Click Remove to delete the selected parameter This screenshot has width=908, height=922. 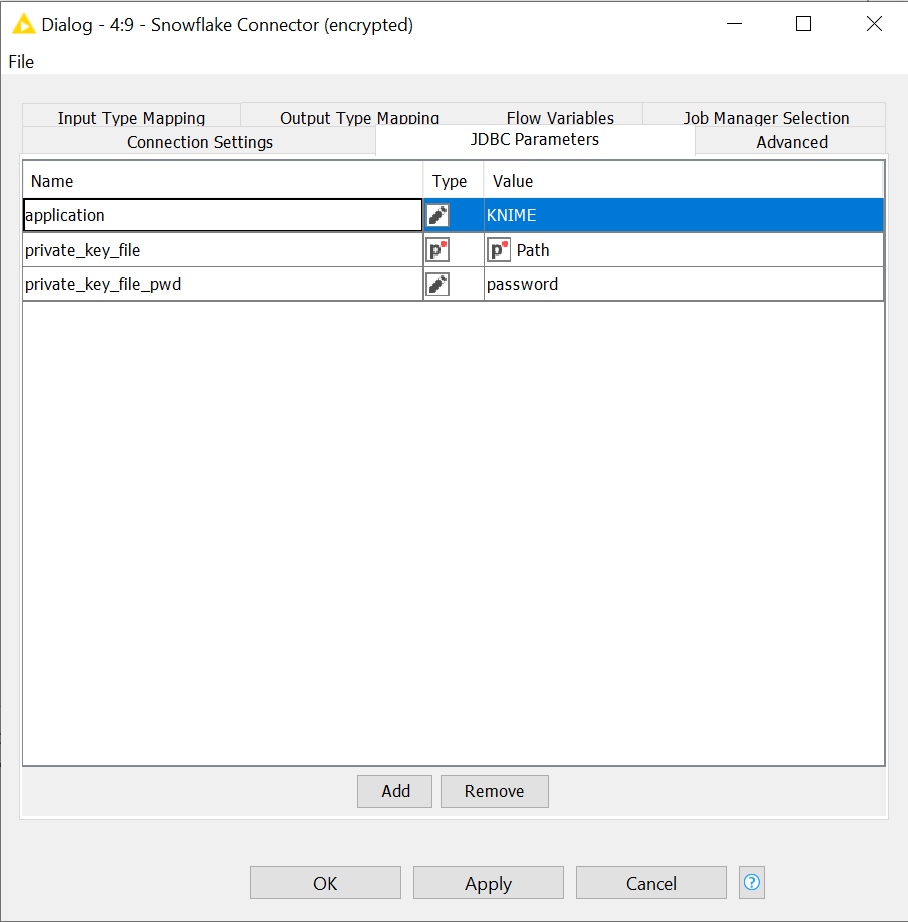pos(495,791)
